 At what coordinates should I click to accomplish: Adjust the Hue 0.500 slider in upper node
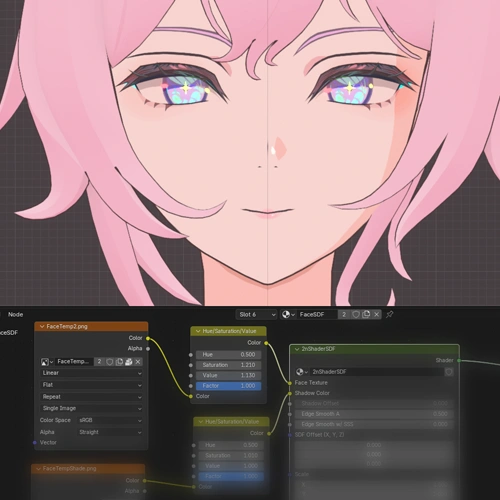pos(228,355)
